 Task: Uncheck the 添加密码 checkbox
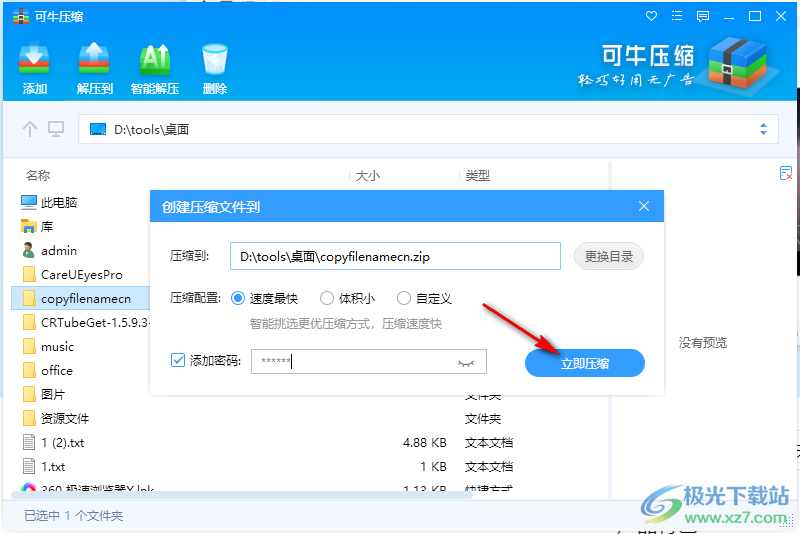[x=178, y=361]
